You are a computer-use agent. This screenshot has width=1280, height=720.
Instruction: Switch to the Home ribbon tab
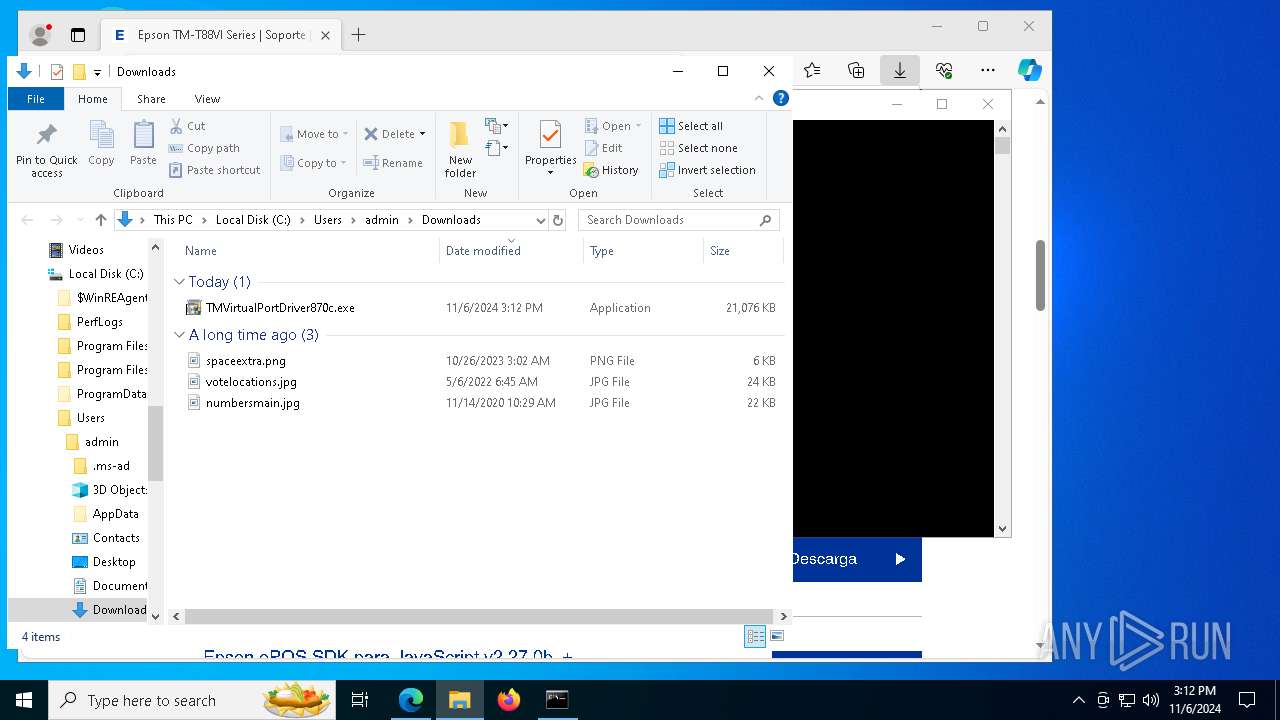[x=93, y=99]
